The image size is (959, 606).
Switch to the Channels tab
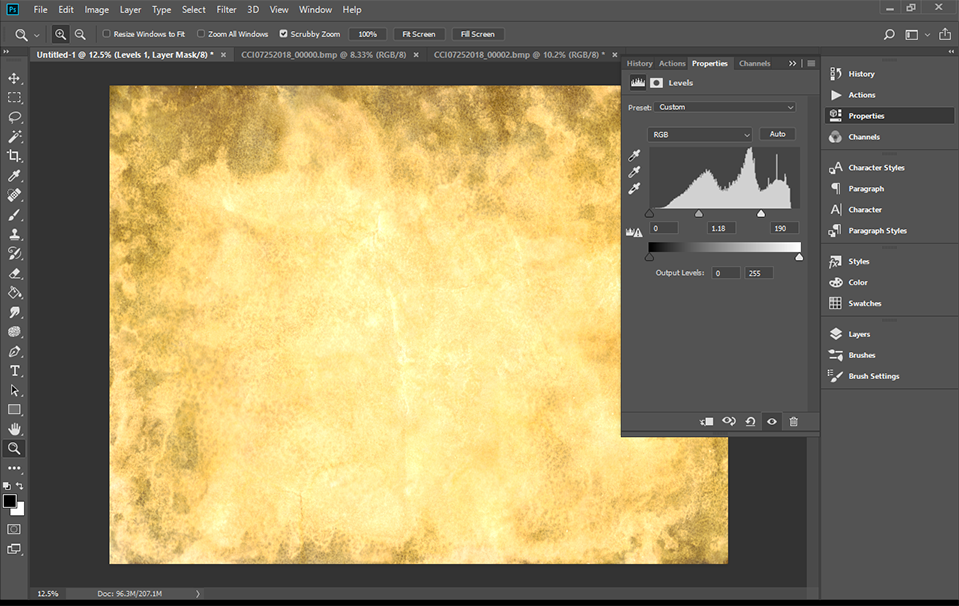754,63
